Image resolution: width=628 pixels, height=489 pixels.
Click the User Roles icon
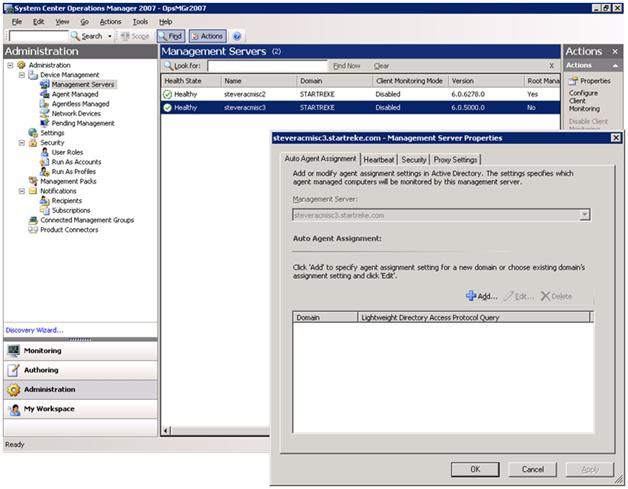tap(44, 152)
